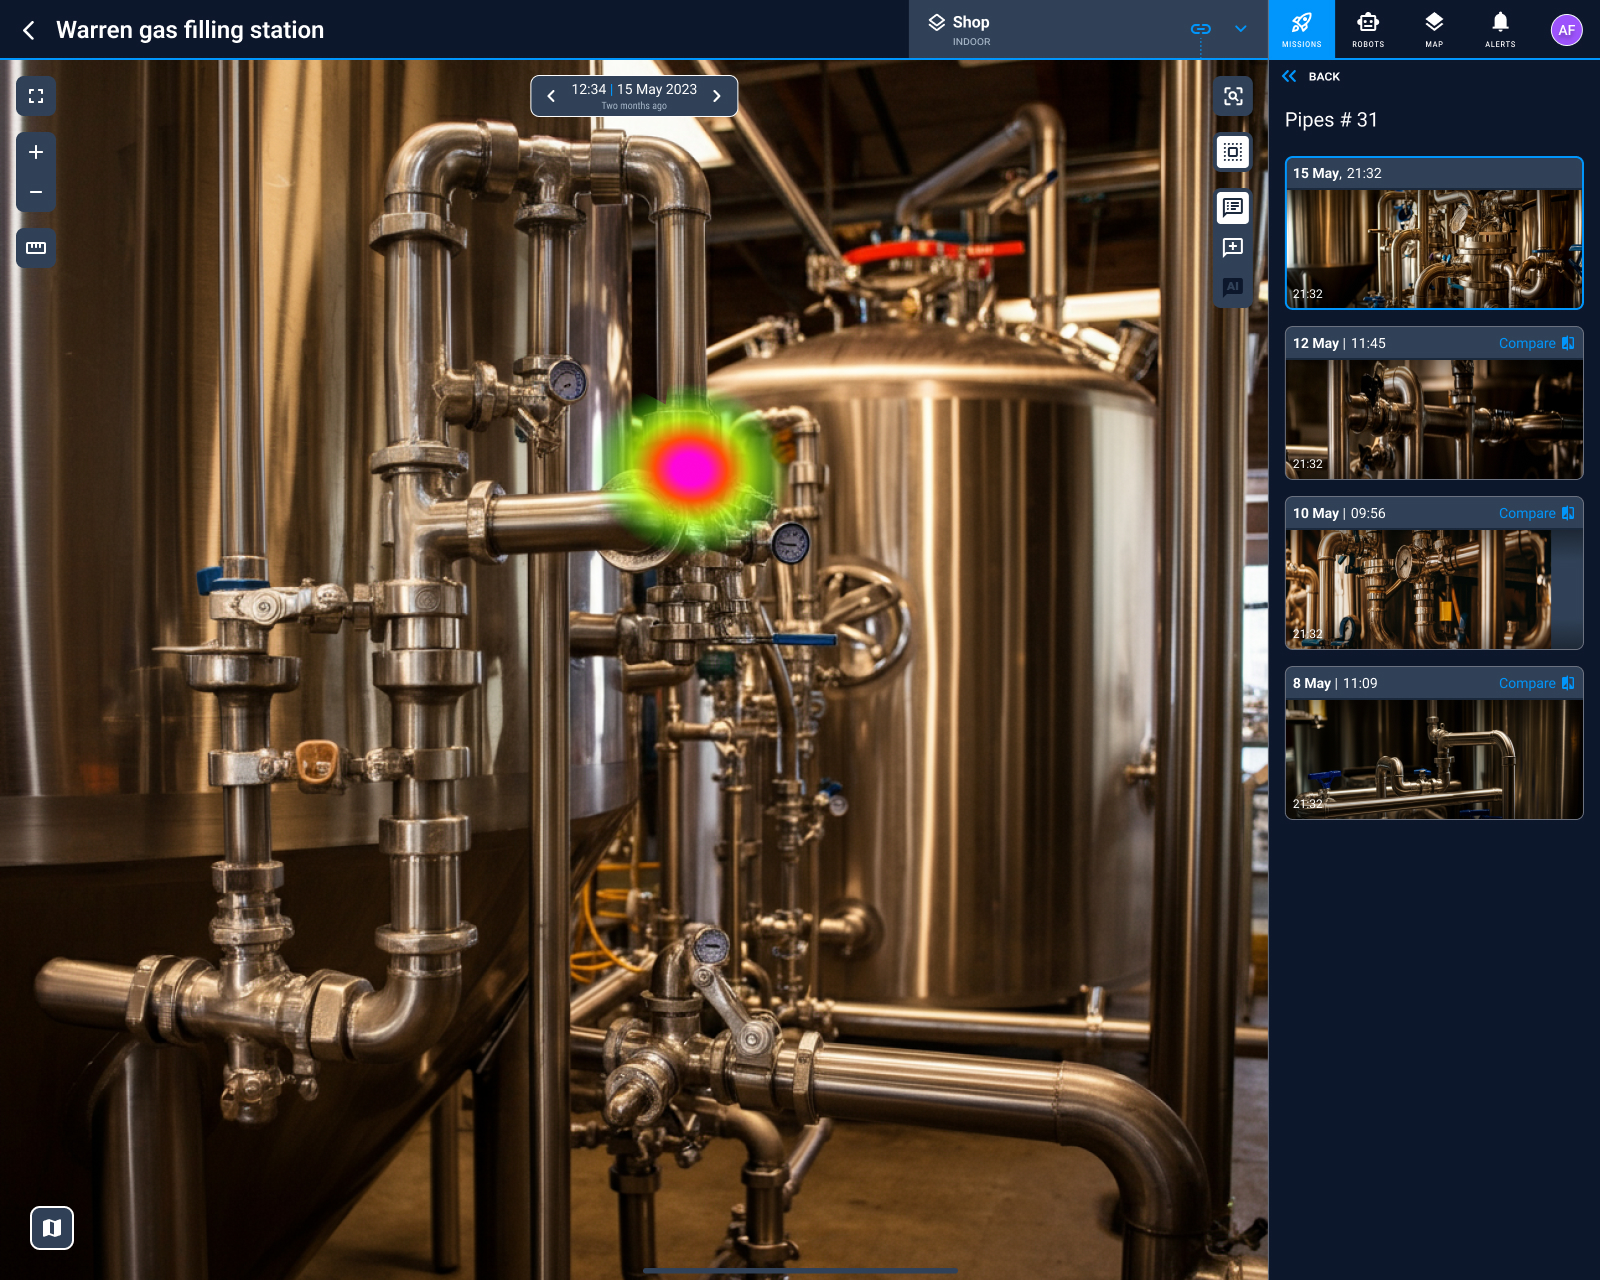Select the ruler measurement tool
Viewport: 1600px width, 1280px height.
click(36, 248)
